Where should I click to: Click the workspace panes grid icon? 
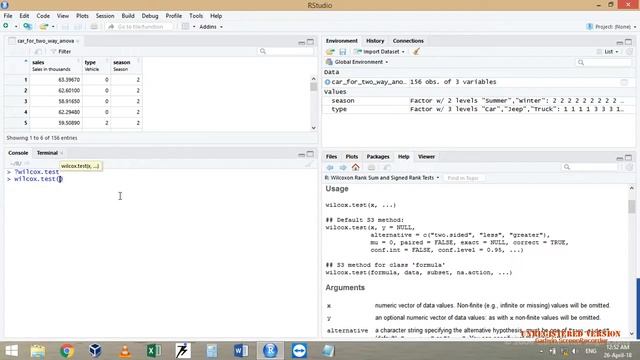click(x=185, y=27)
